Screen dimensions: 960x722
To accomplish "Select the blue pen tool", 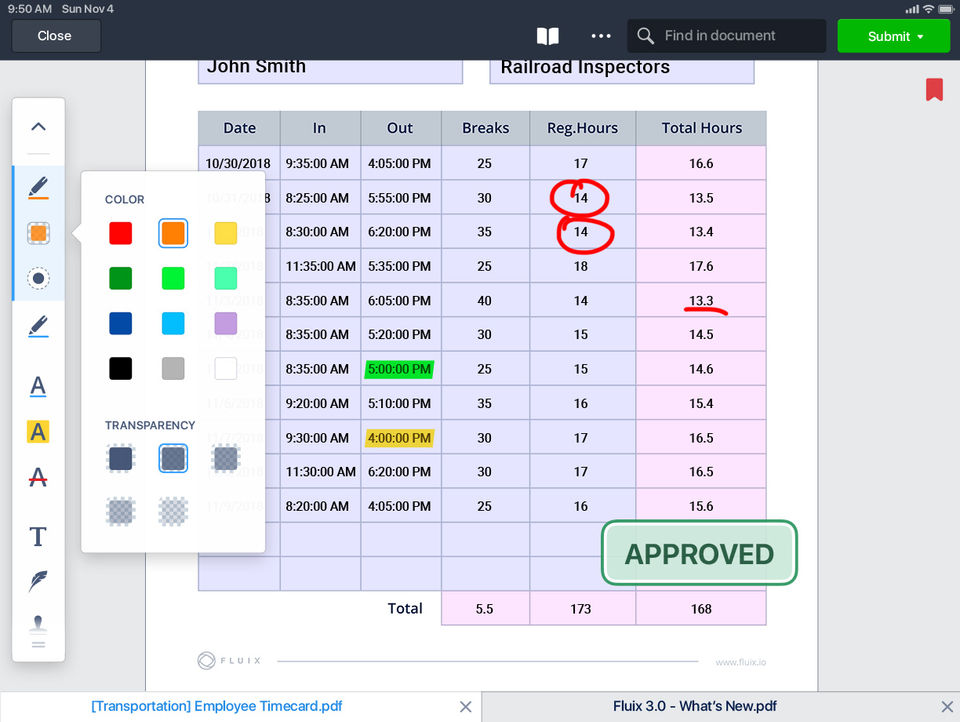I will coord(38,326).
